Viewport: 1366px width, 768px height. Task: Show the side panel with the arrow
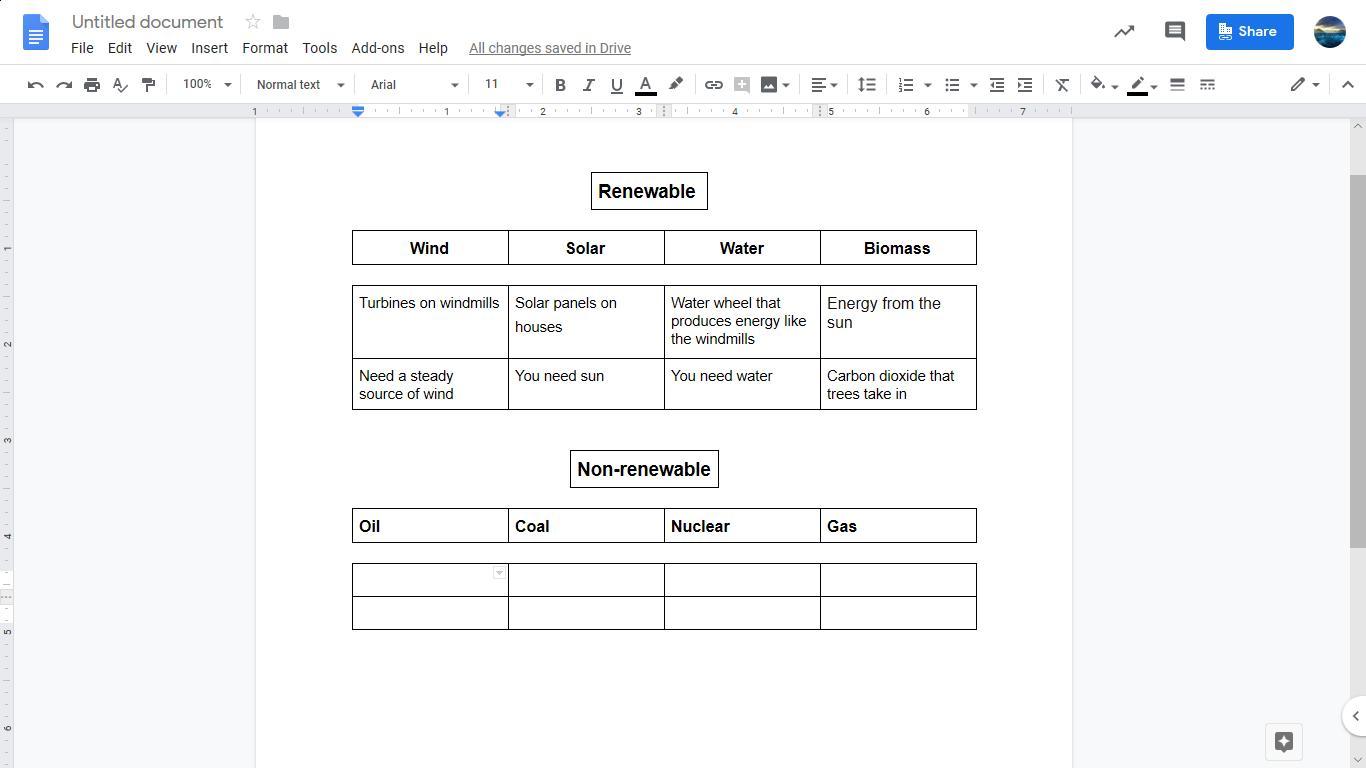(x=1355, y=716)
